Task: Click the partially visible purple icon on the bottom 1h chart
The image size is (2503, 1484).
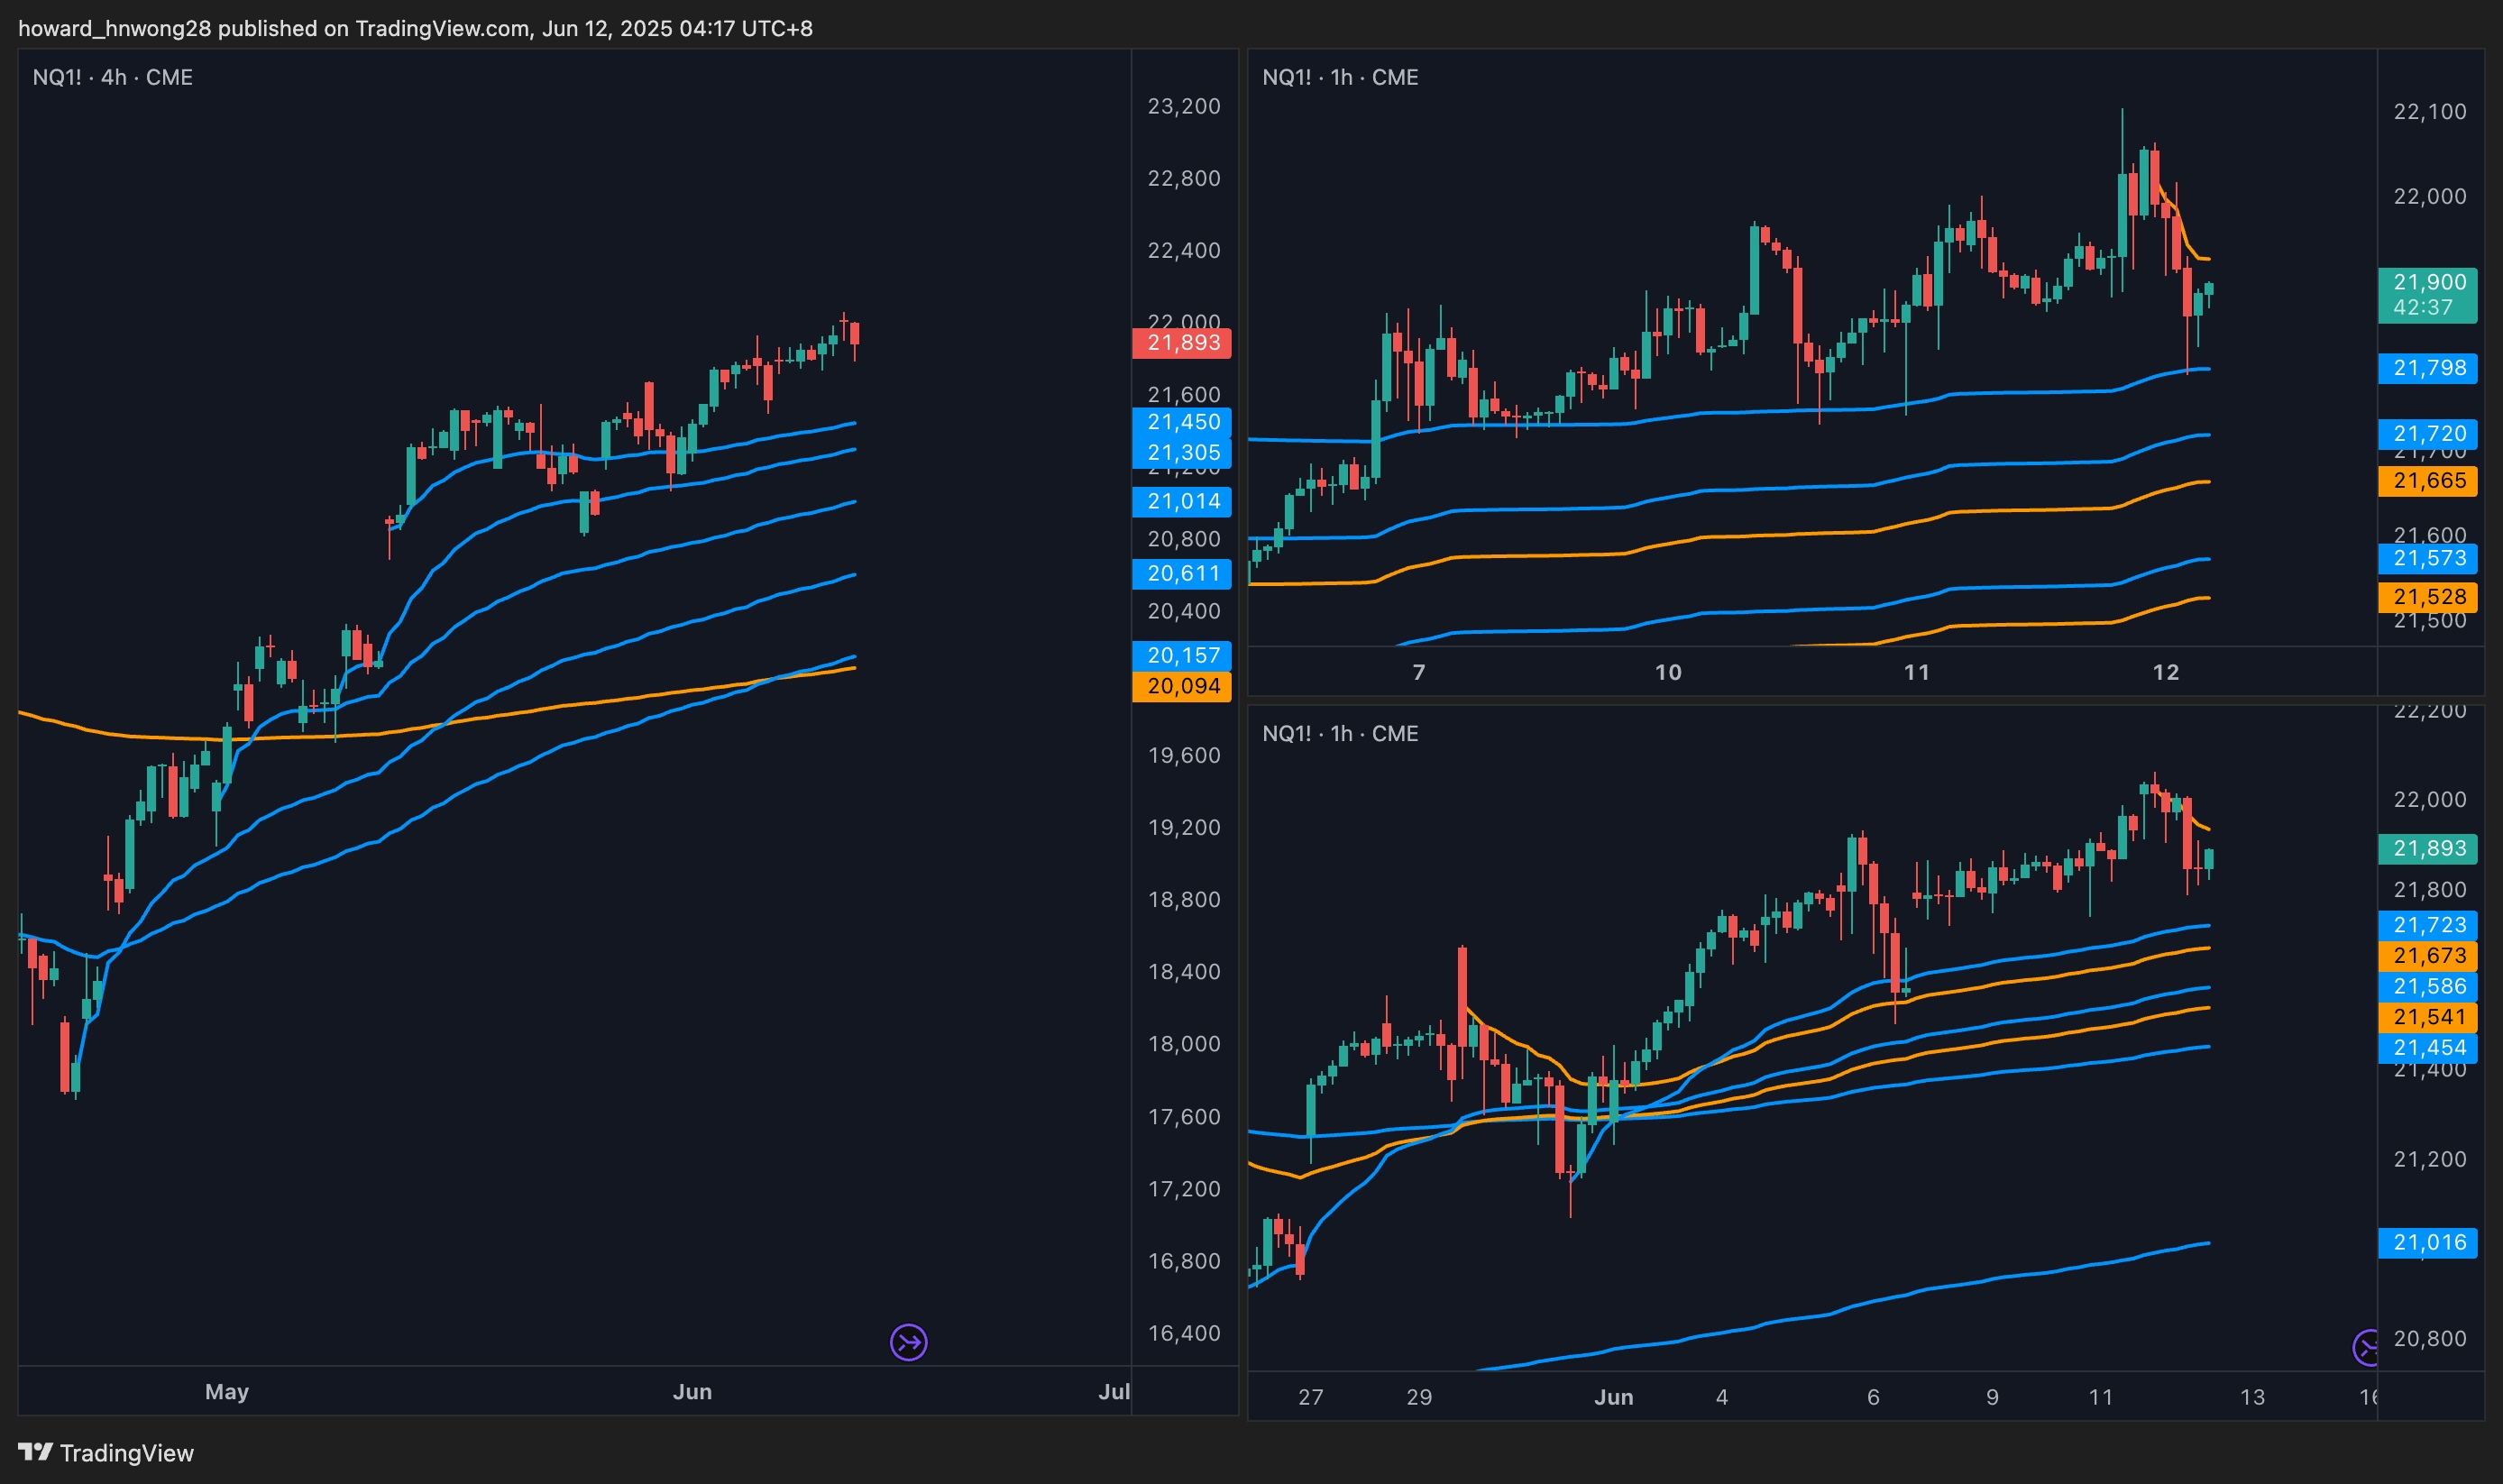Action: (x=2366, y=1347)
